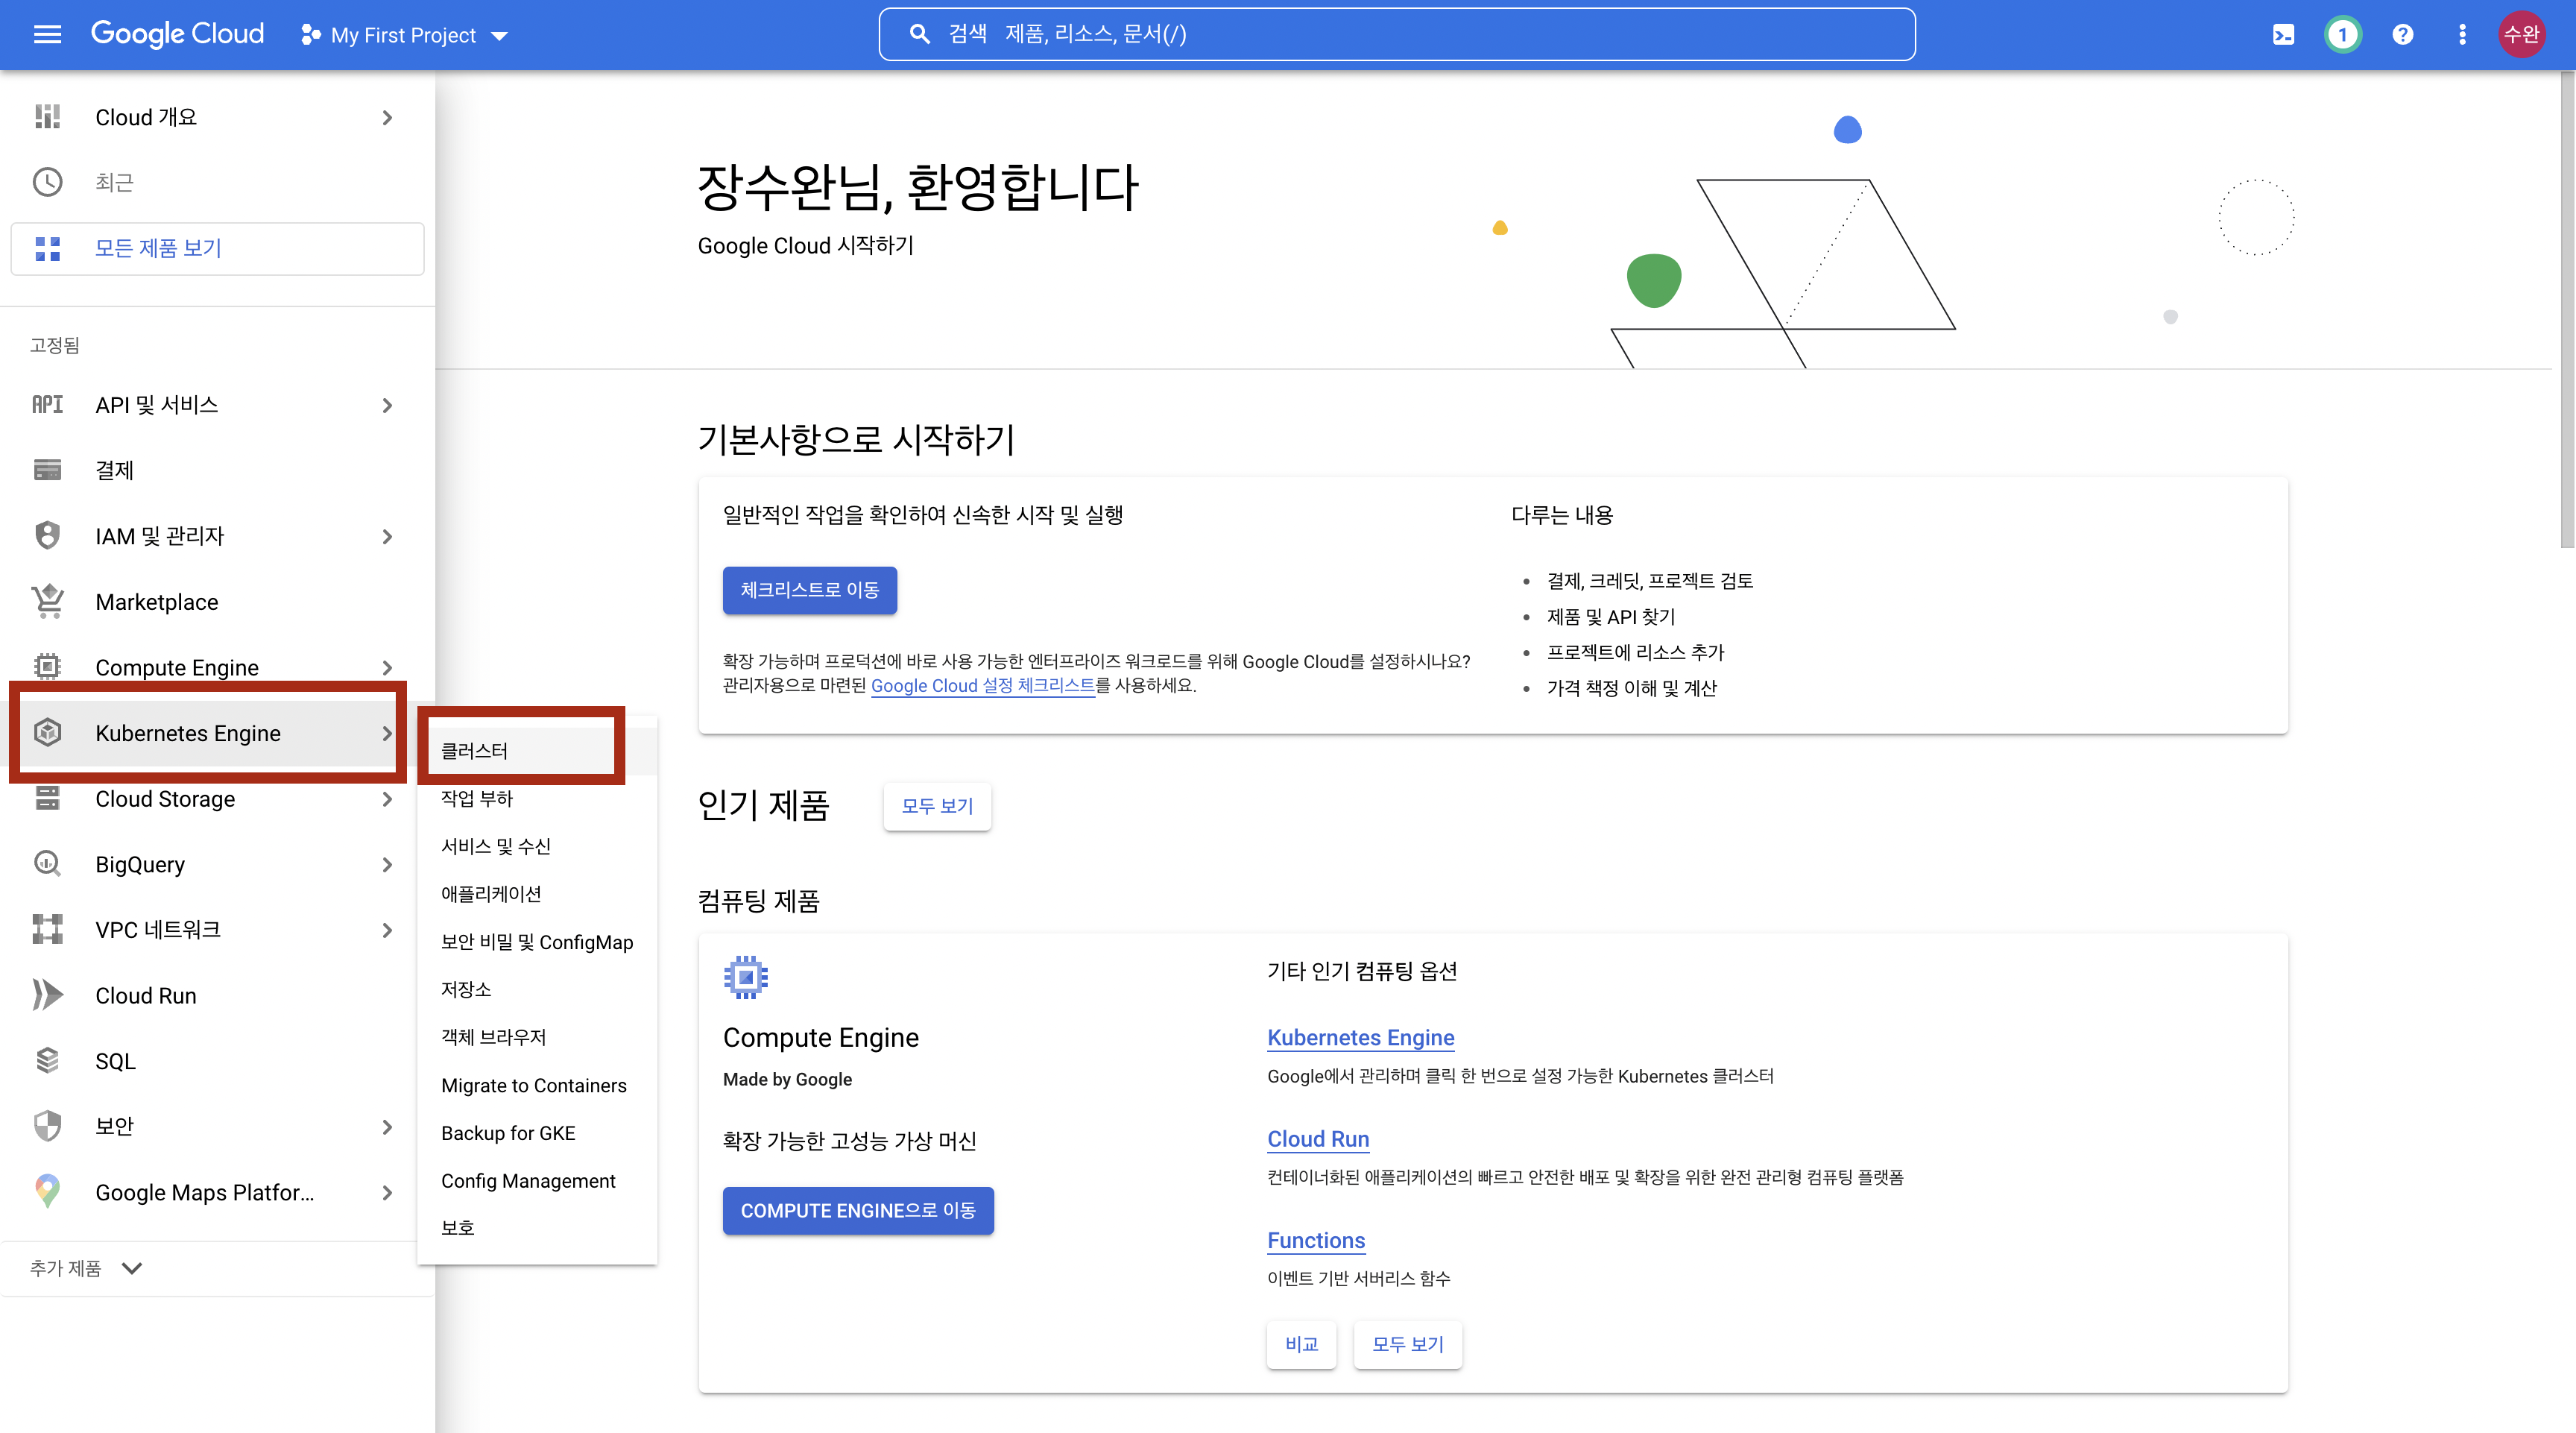Click 모두 보기 button beside 비교
Screen dimensions: 2576x1433
tap(1407, 1345)
